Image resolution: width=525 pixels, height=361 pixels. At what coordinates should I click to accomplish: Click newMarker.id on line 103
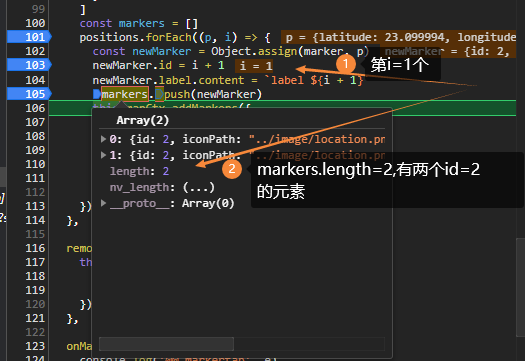coord(132,65)
